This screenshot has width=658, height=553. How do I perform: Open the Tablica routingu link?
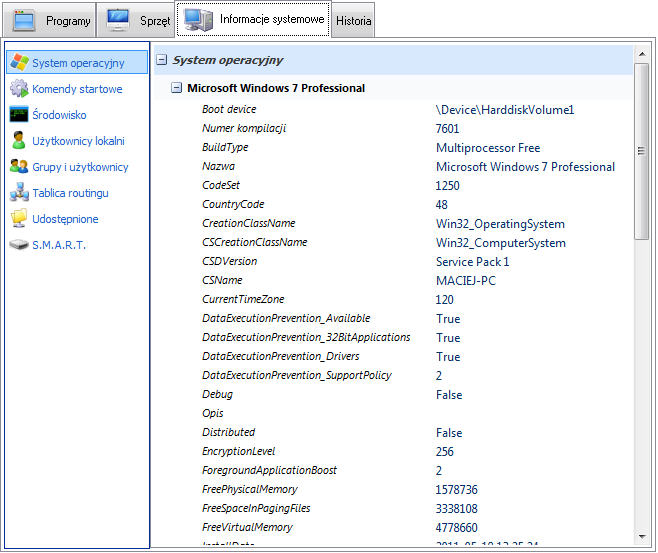pyautogui.click(x=70, y=193)
